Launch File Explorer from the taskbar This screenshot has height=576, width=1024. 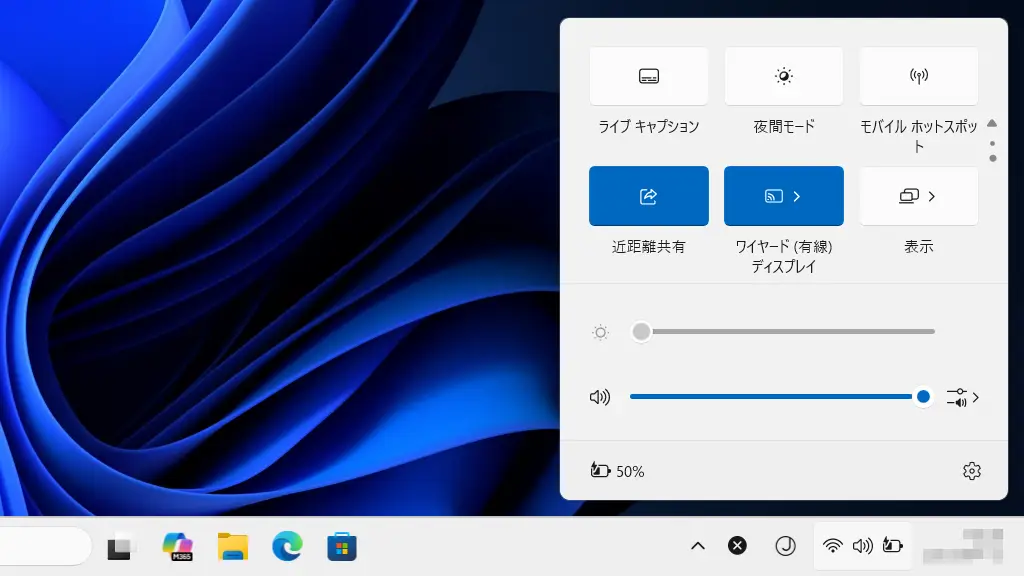[233, 546]
